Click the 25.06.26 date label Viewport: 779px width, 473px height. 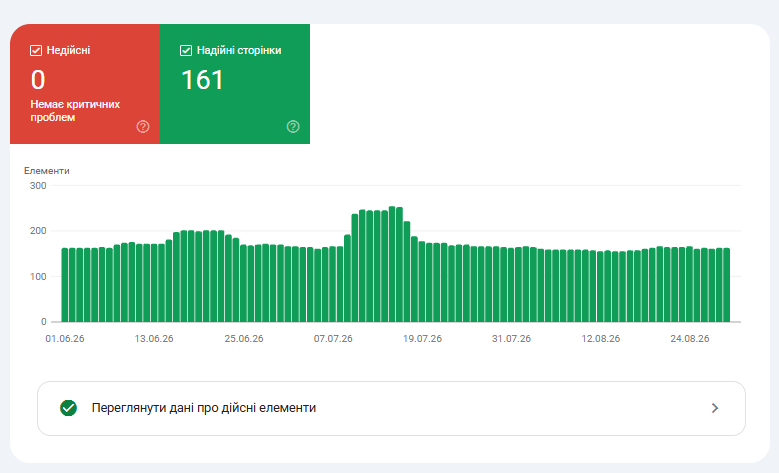point(243,339)
